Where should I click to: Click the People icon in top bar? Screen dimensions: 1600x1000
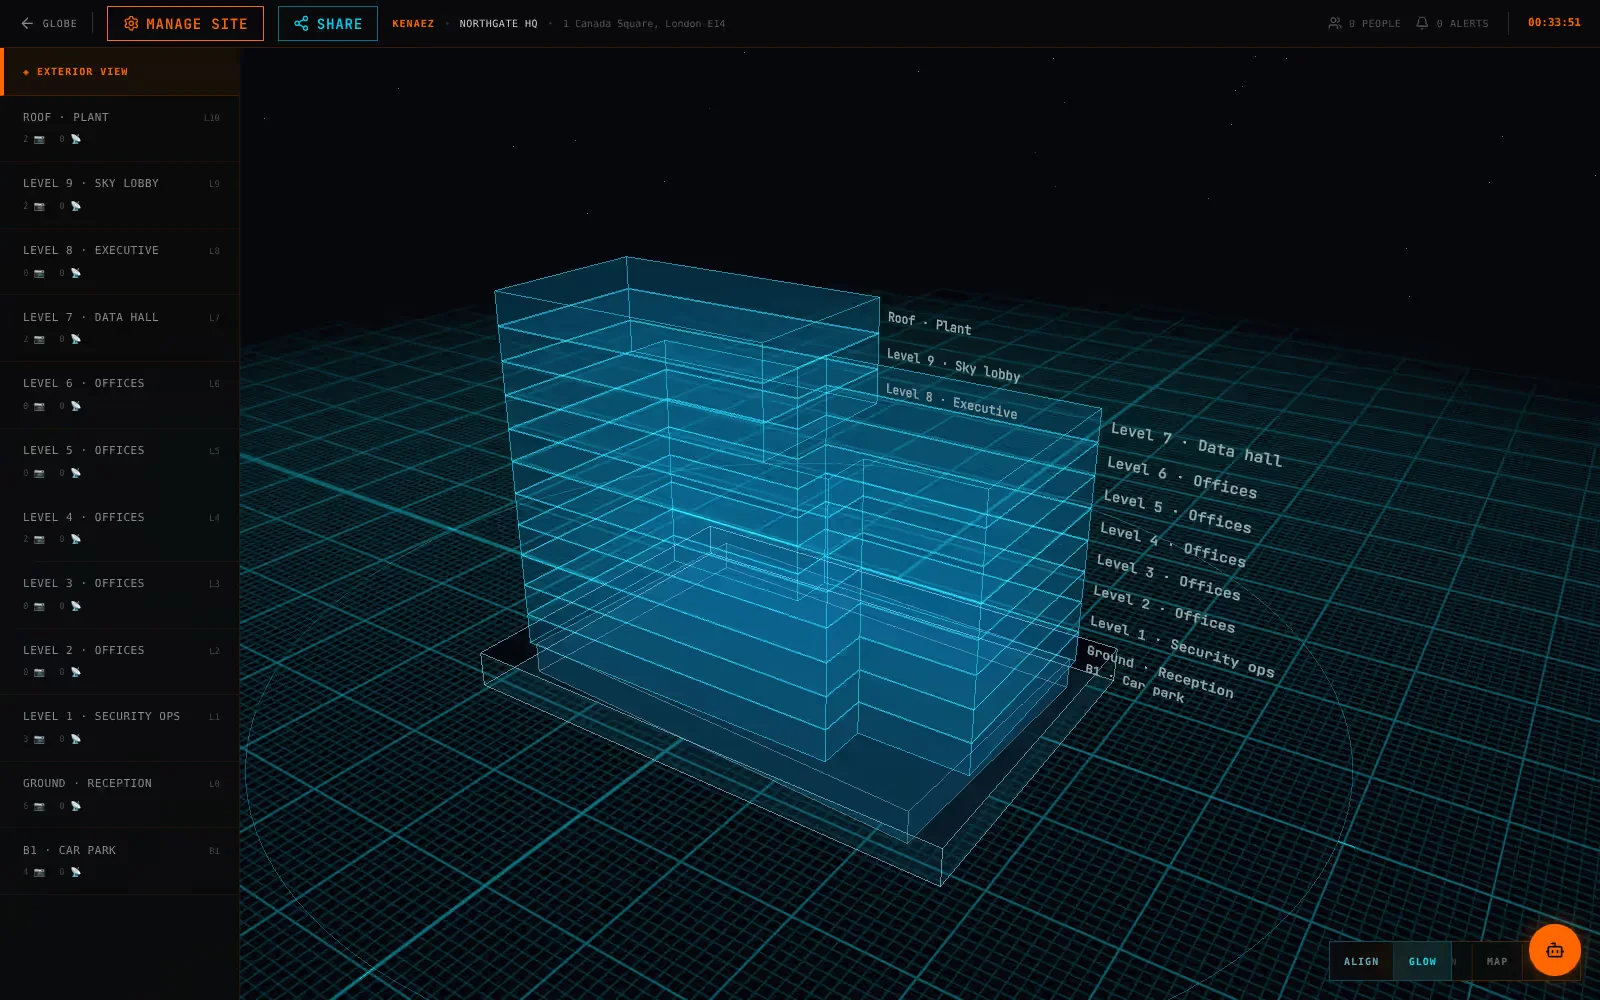pyautogui.click(x=1334, y=23)
